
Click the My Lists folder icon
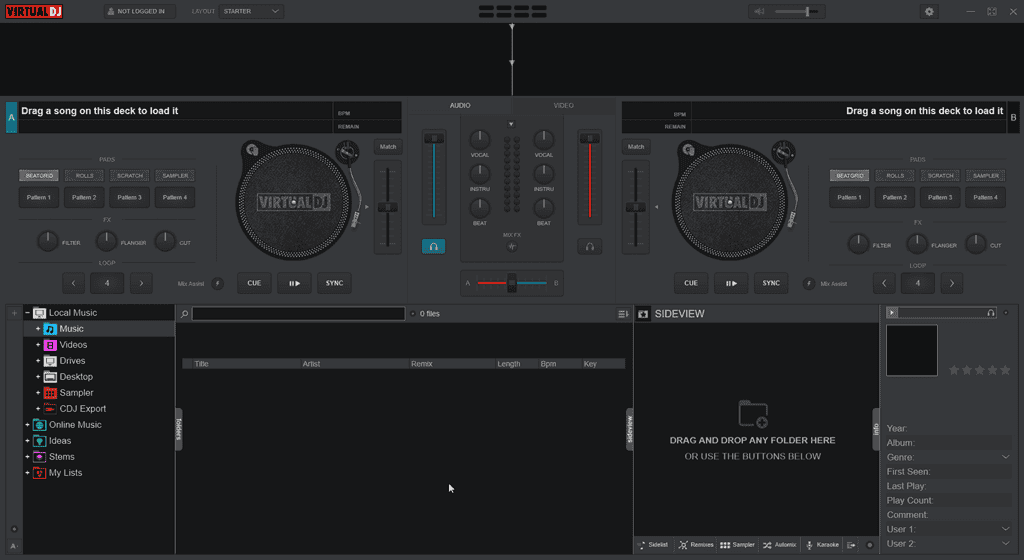39,473
